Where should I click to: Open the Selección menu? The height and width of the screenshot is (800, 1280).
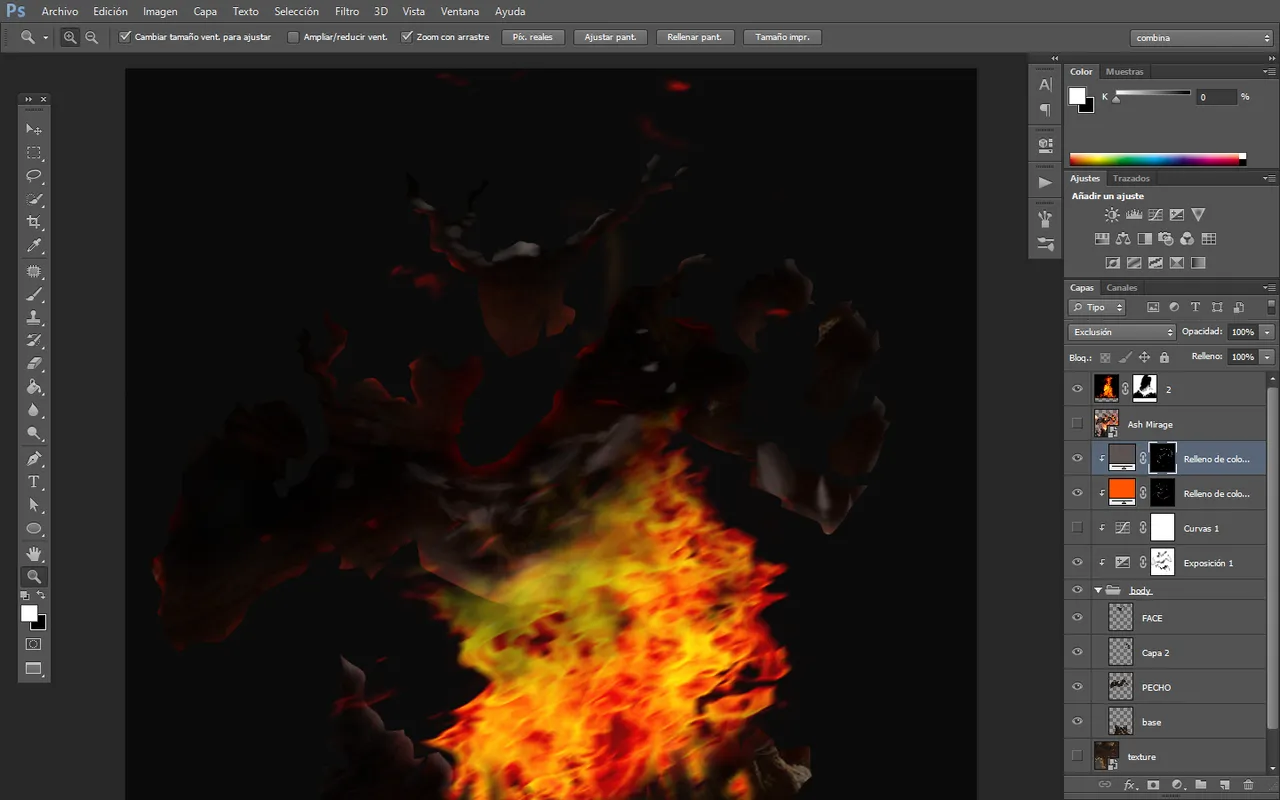[x=296, y=12]
